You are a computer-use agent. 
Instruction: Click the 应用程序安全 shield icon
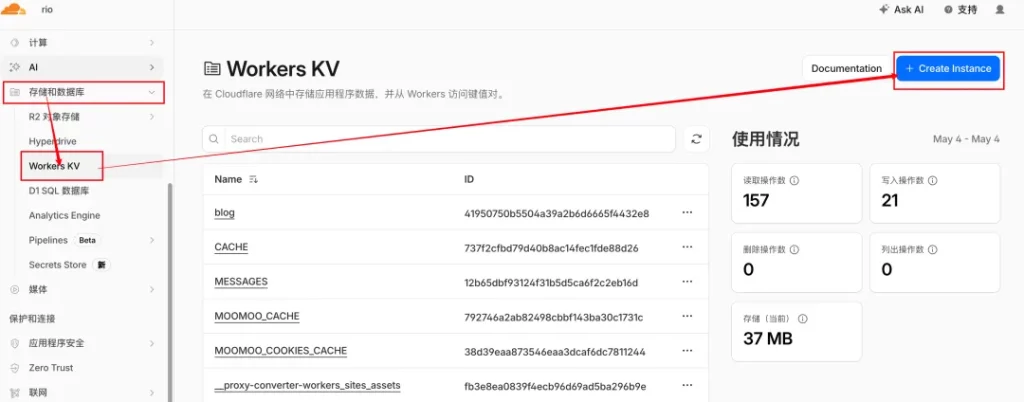click(14, 343)
